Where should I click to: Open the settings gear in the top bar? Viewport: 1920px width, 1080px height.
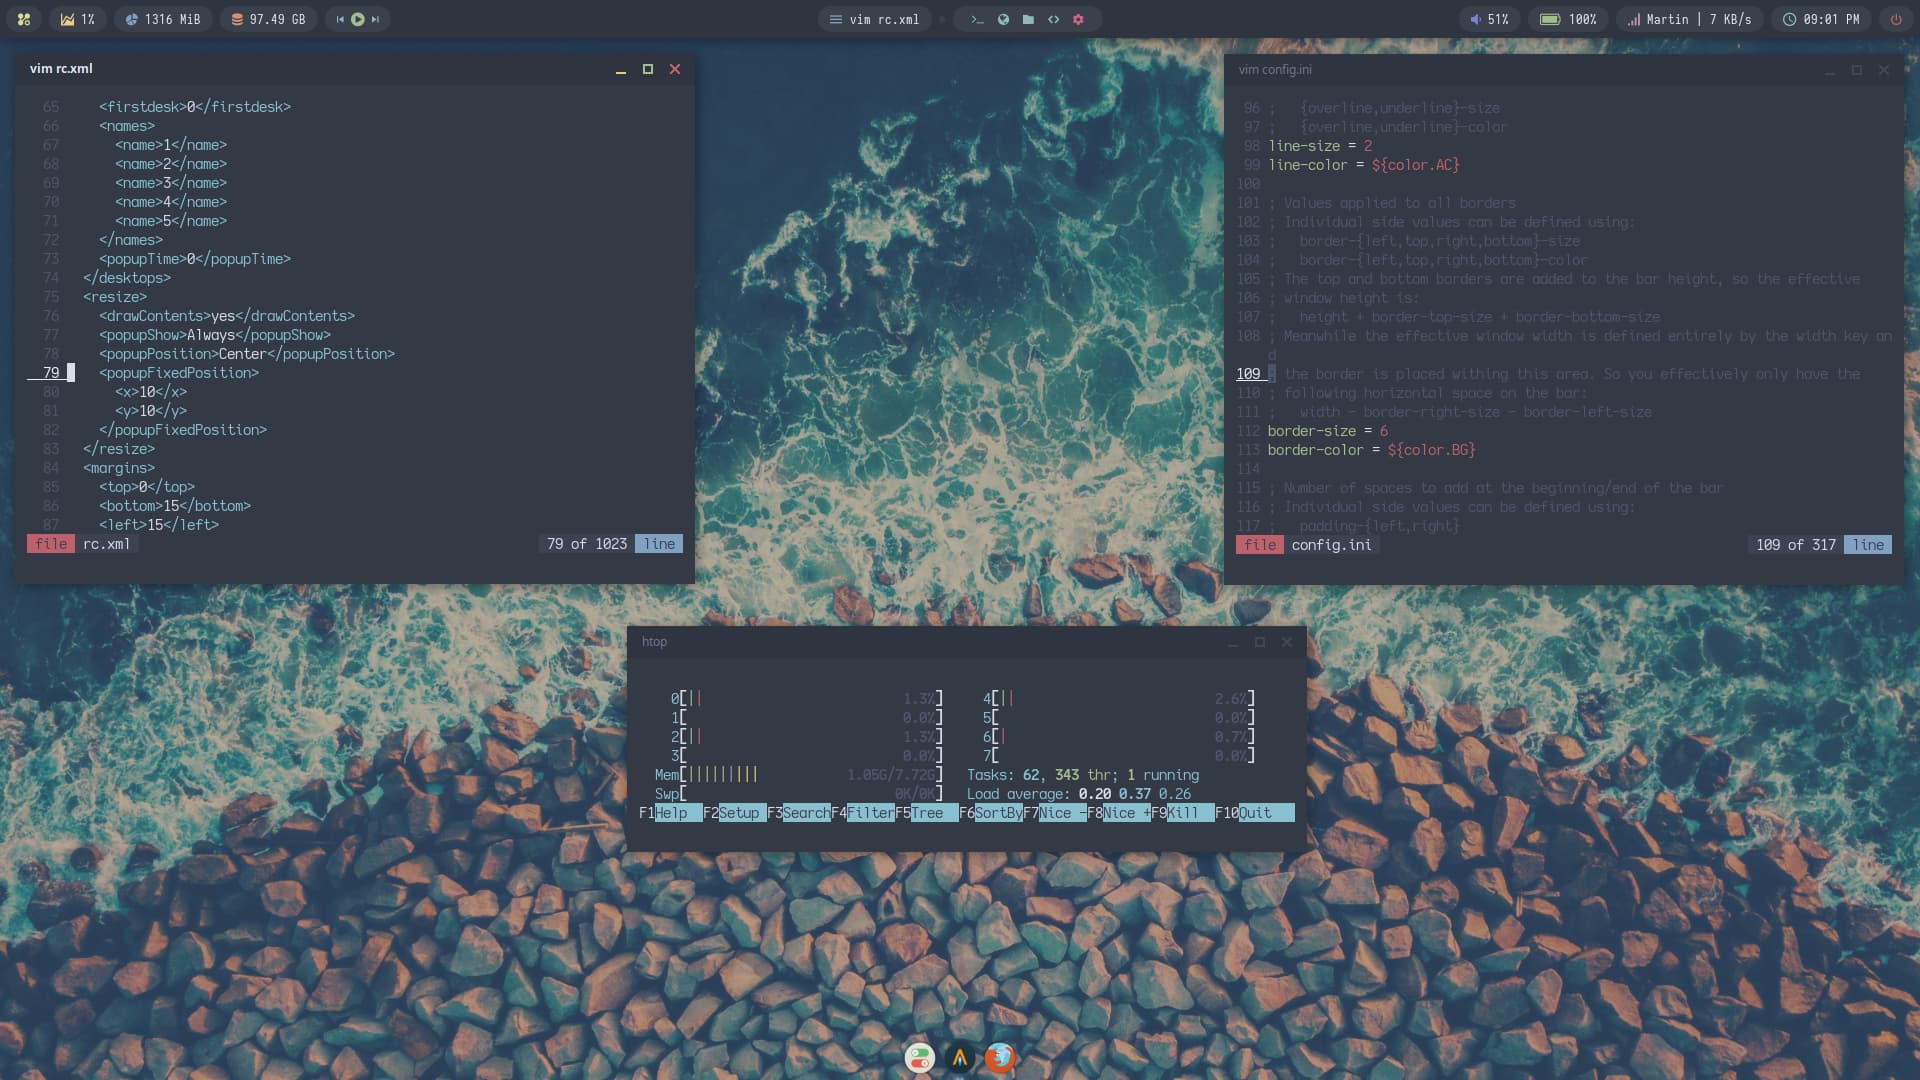click(x=1078, y=18)
